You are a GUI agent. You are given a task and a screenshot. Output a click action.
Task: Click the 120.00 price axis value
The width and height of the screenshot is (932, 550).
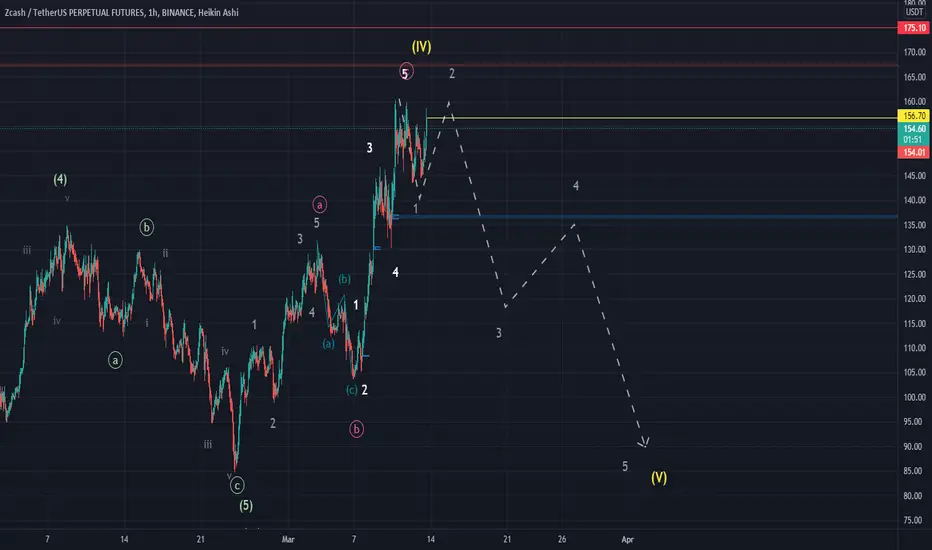pos(914,299)
